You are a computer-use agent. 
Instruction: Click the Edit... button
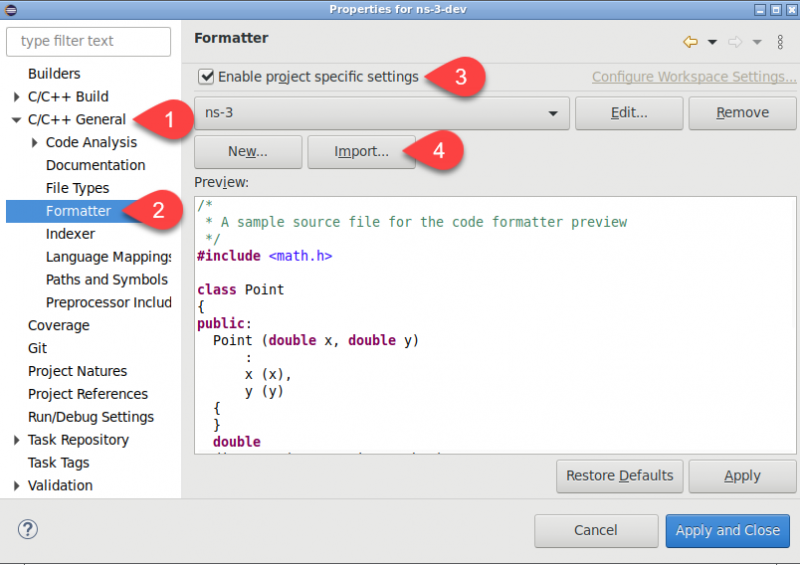629,113
